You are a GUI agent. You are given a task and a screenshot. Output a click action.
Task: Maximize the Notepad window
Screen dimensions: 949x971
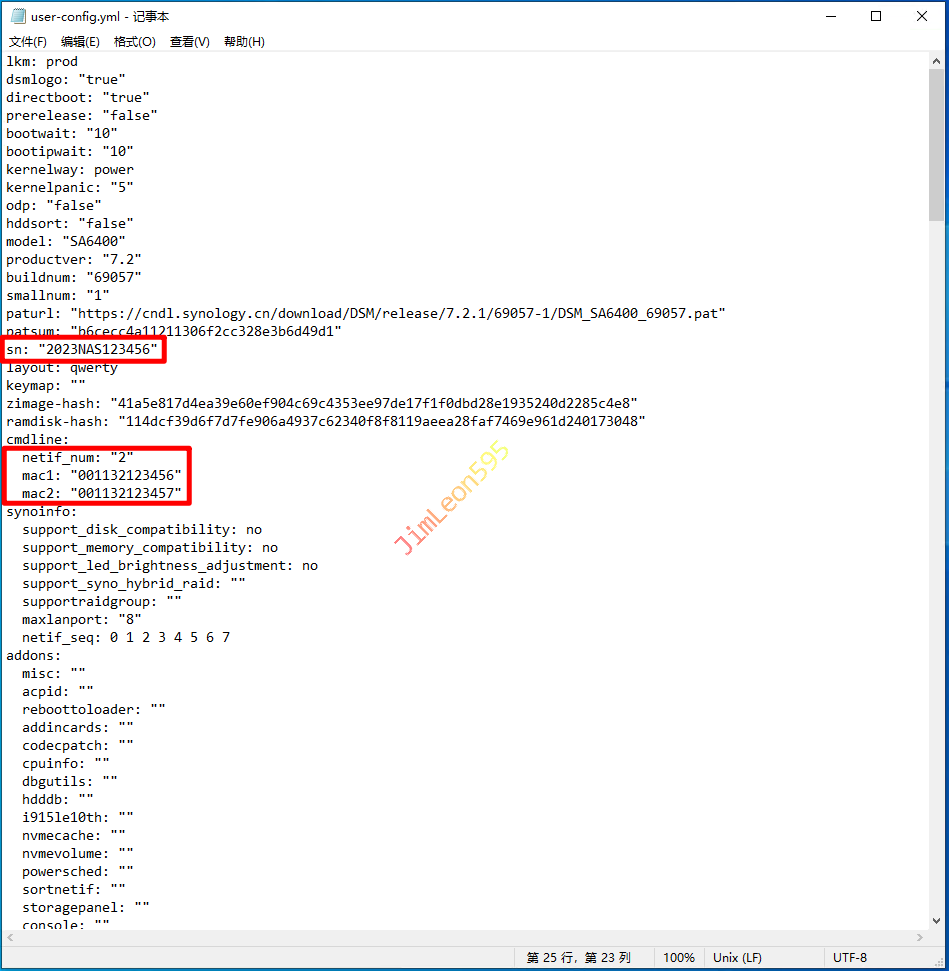(875, 16)
